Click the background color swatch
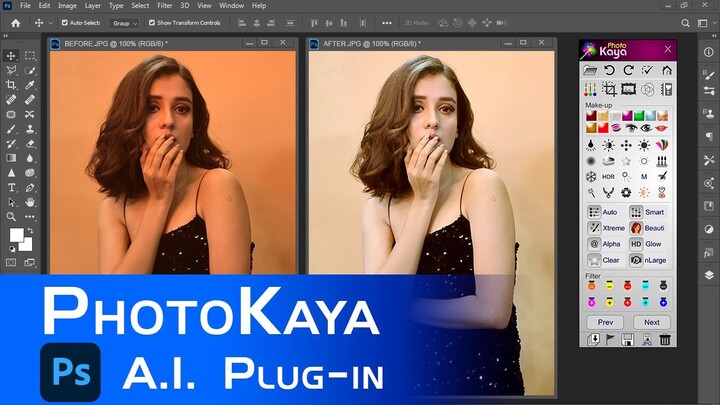This screenshot has height=405, width=720. [x=27, y=245]
